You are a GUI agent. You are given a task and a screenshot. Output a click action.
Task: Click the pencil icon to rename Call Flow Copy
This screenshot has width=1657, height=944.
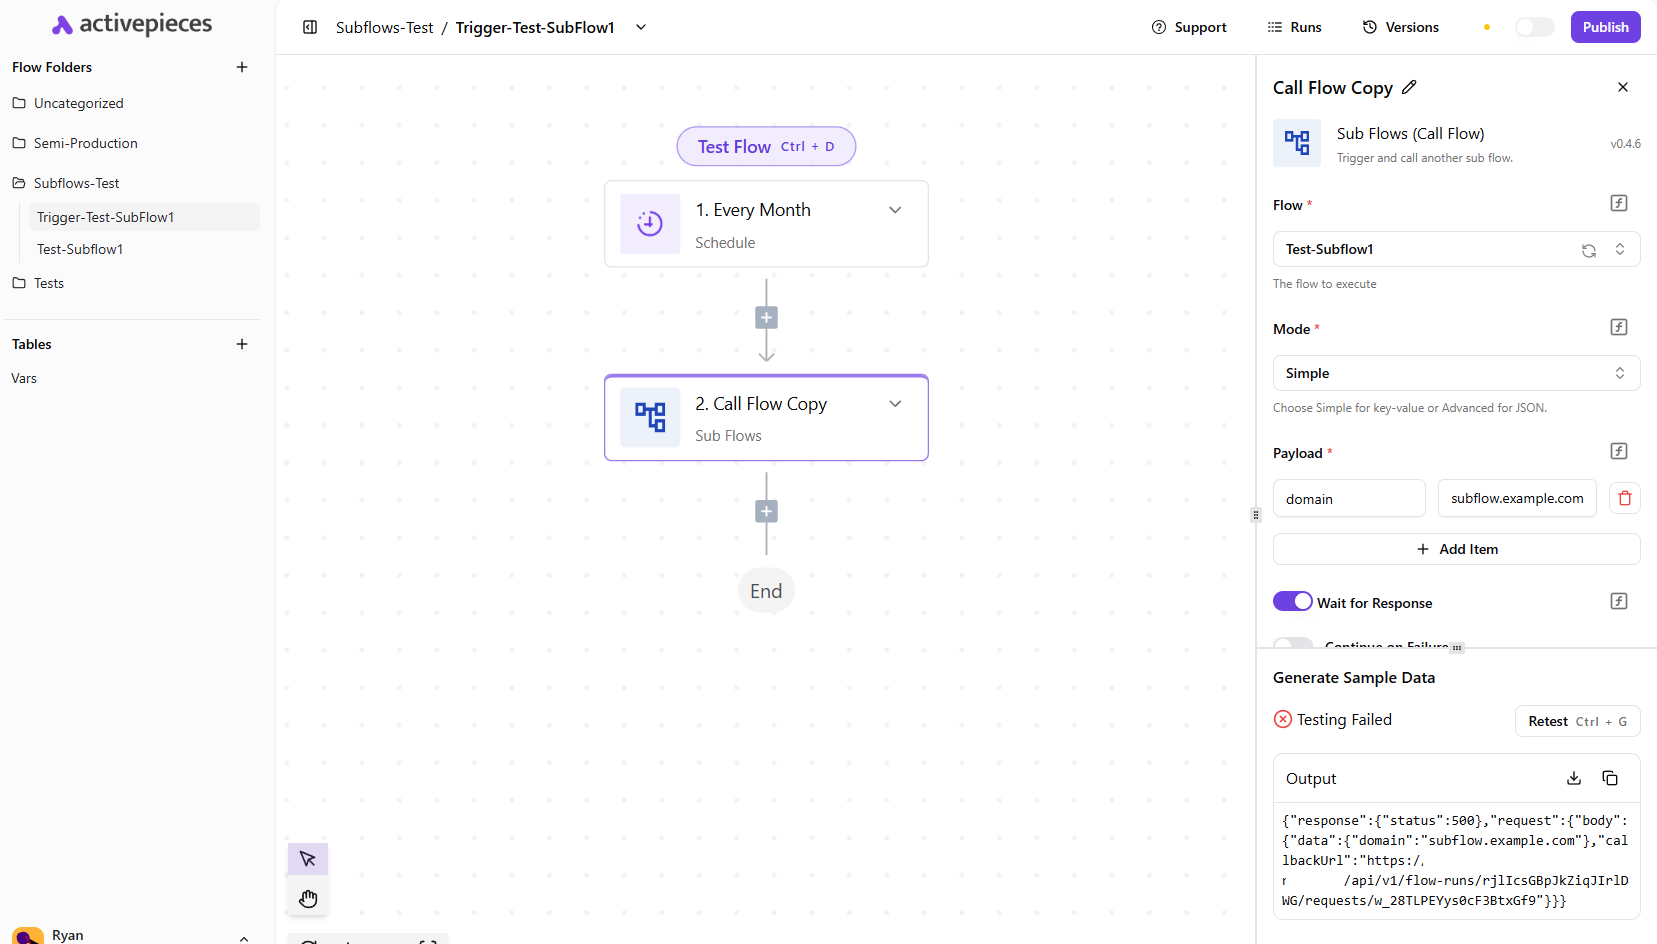tap(1409, 87)
